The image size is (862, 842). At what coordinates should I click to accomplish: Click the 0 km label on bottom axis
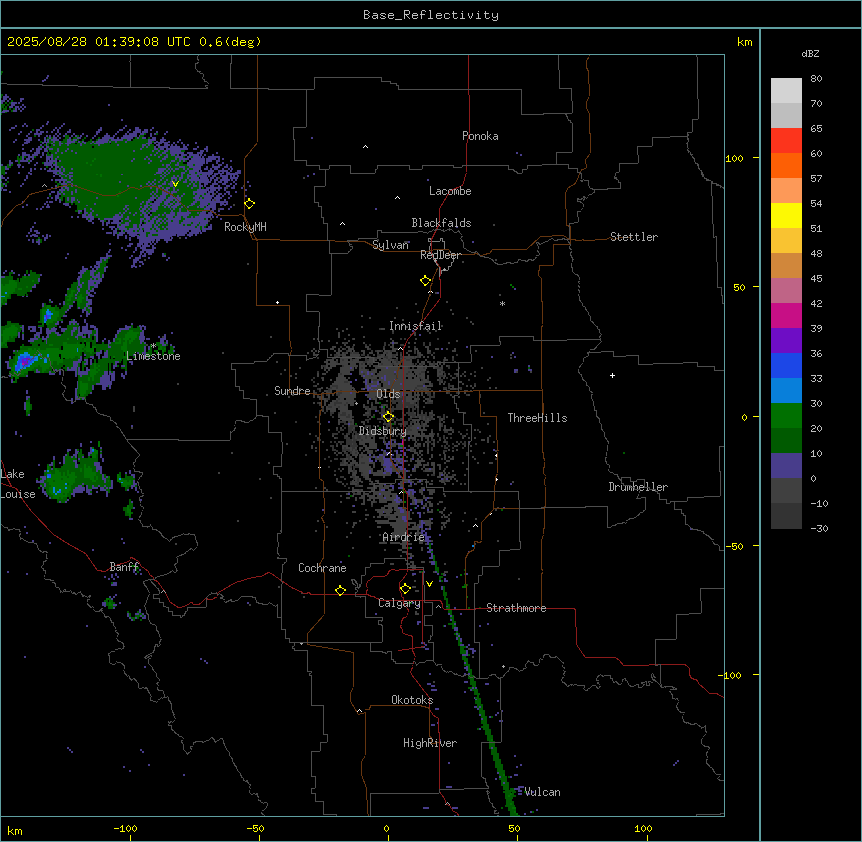click(x=386, y=828)
